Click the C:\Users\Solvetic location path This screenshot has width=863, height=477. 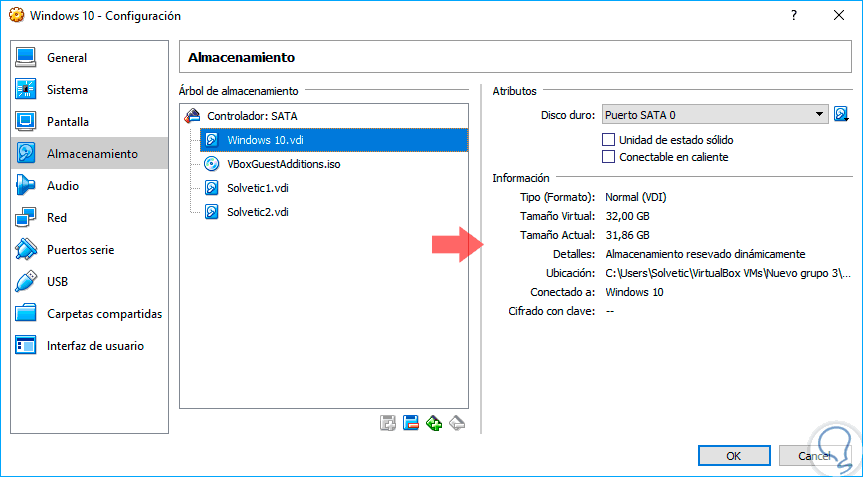729,273
